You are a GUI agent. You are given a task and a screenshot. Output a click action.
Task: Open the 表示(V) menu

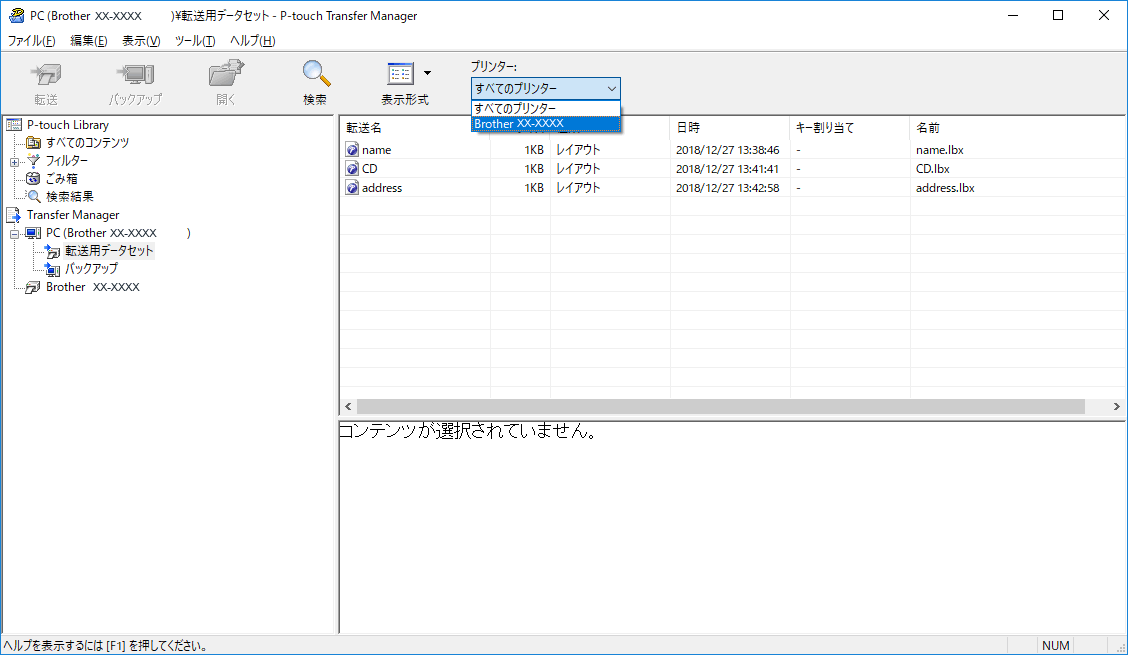[141, 41]
